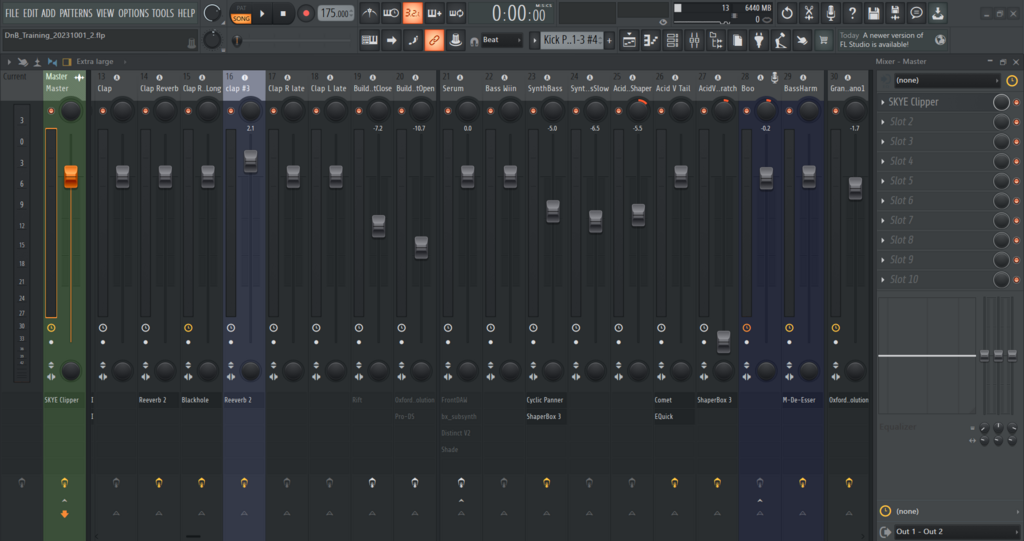Click the SynthBass volume fader
The image size is (1024, 541).
click(x=553, y=211)
